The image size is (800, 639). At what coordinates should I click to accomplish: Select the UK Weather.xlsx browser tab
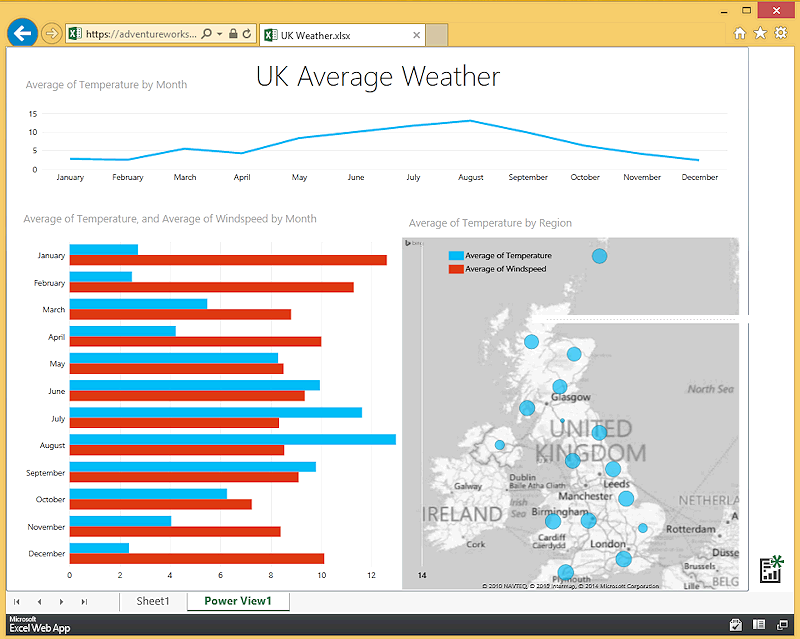(342, 35)
